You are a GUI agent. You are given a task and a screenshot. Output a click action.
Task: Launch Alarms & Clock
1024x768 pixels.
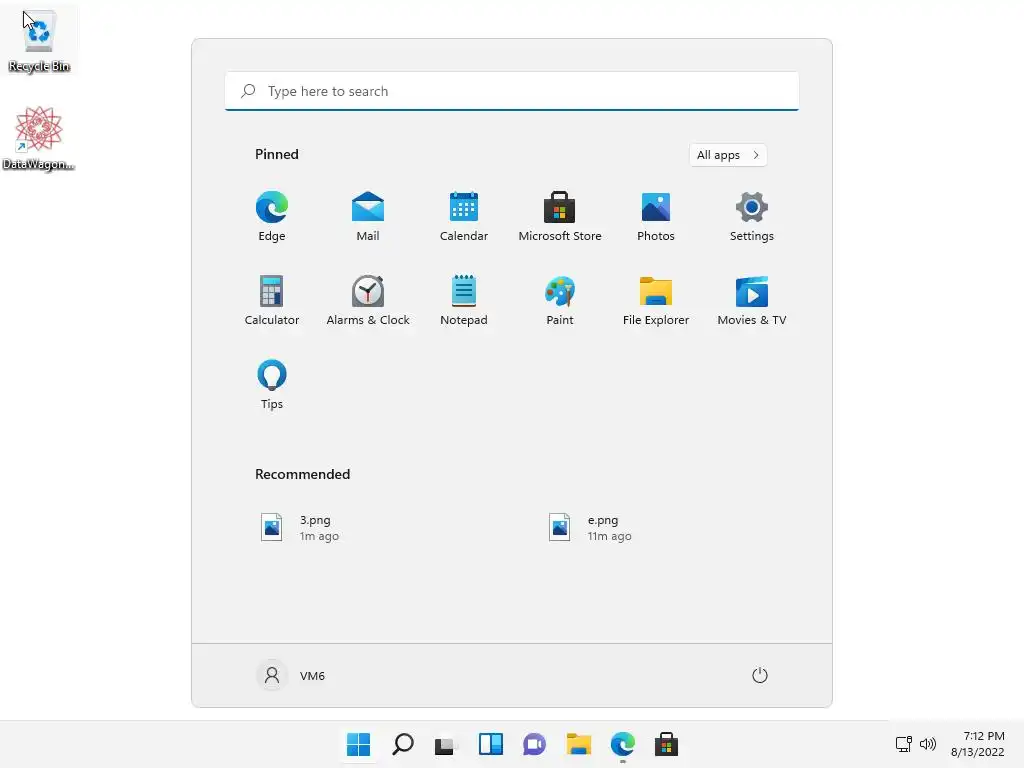coord(368,300)
